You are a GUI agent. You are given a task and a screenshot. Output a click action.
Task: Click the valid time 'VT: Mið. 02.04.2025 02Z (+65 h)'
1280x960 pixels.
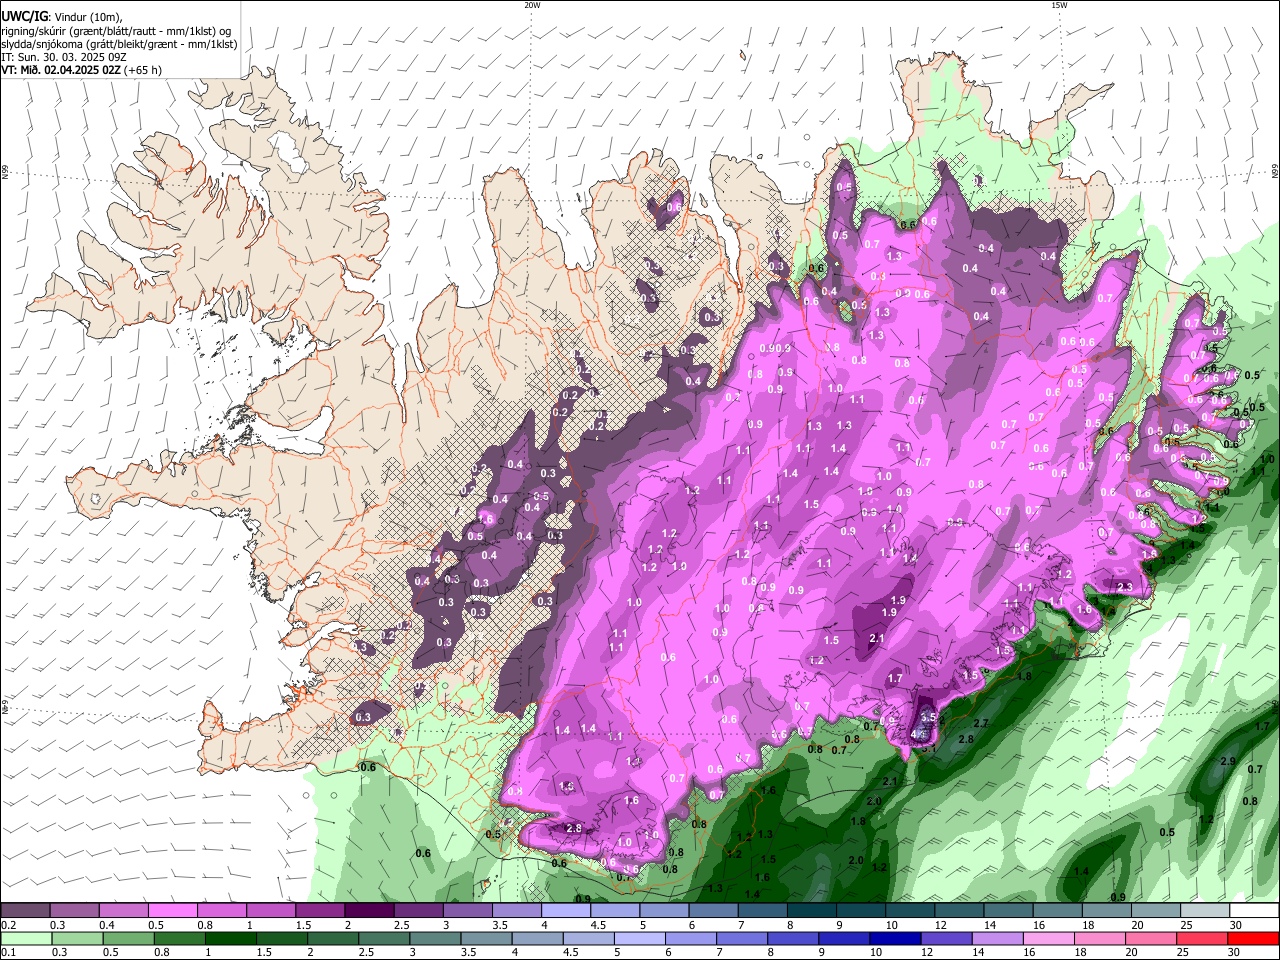pyautogui.click(x=82, y=70)
